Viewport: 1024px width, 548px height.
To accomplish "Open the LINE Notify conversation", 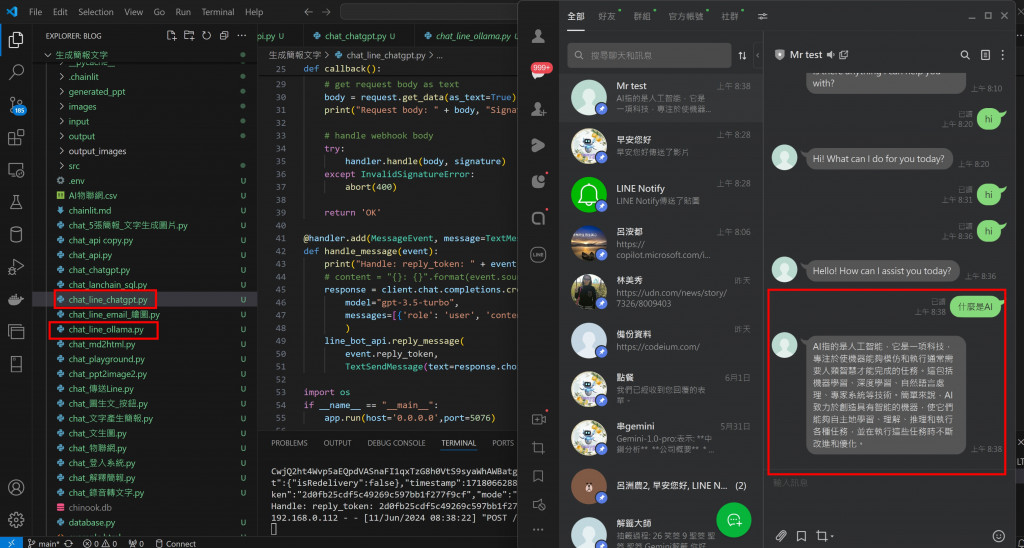I will 661,194.
